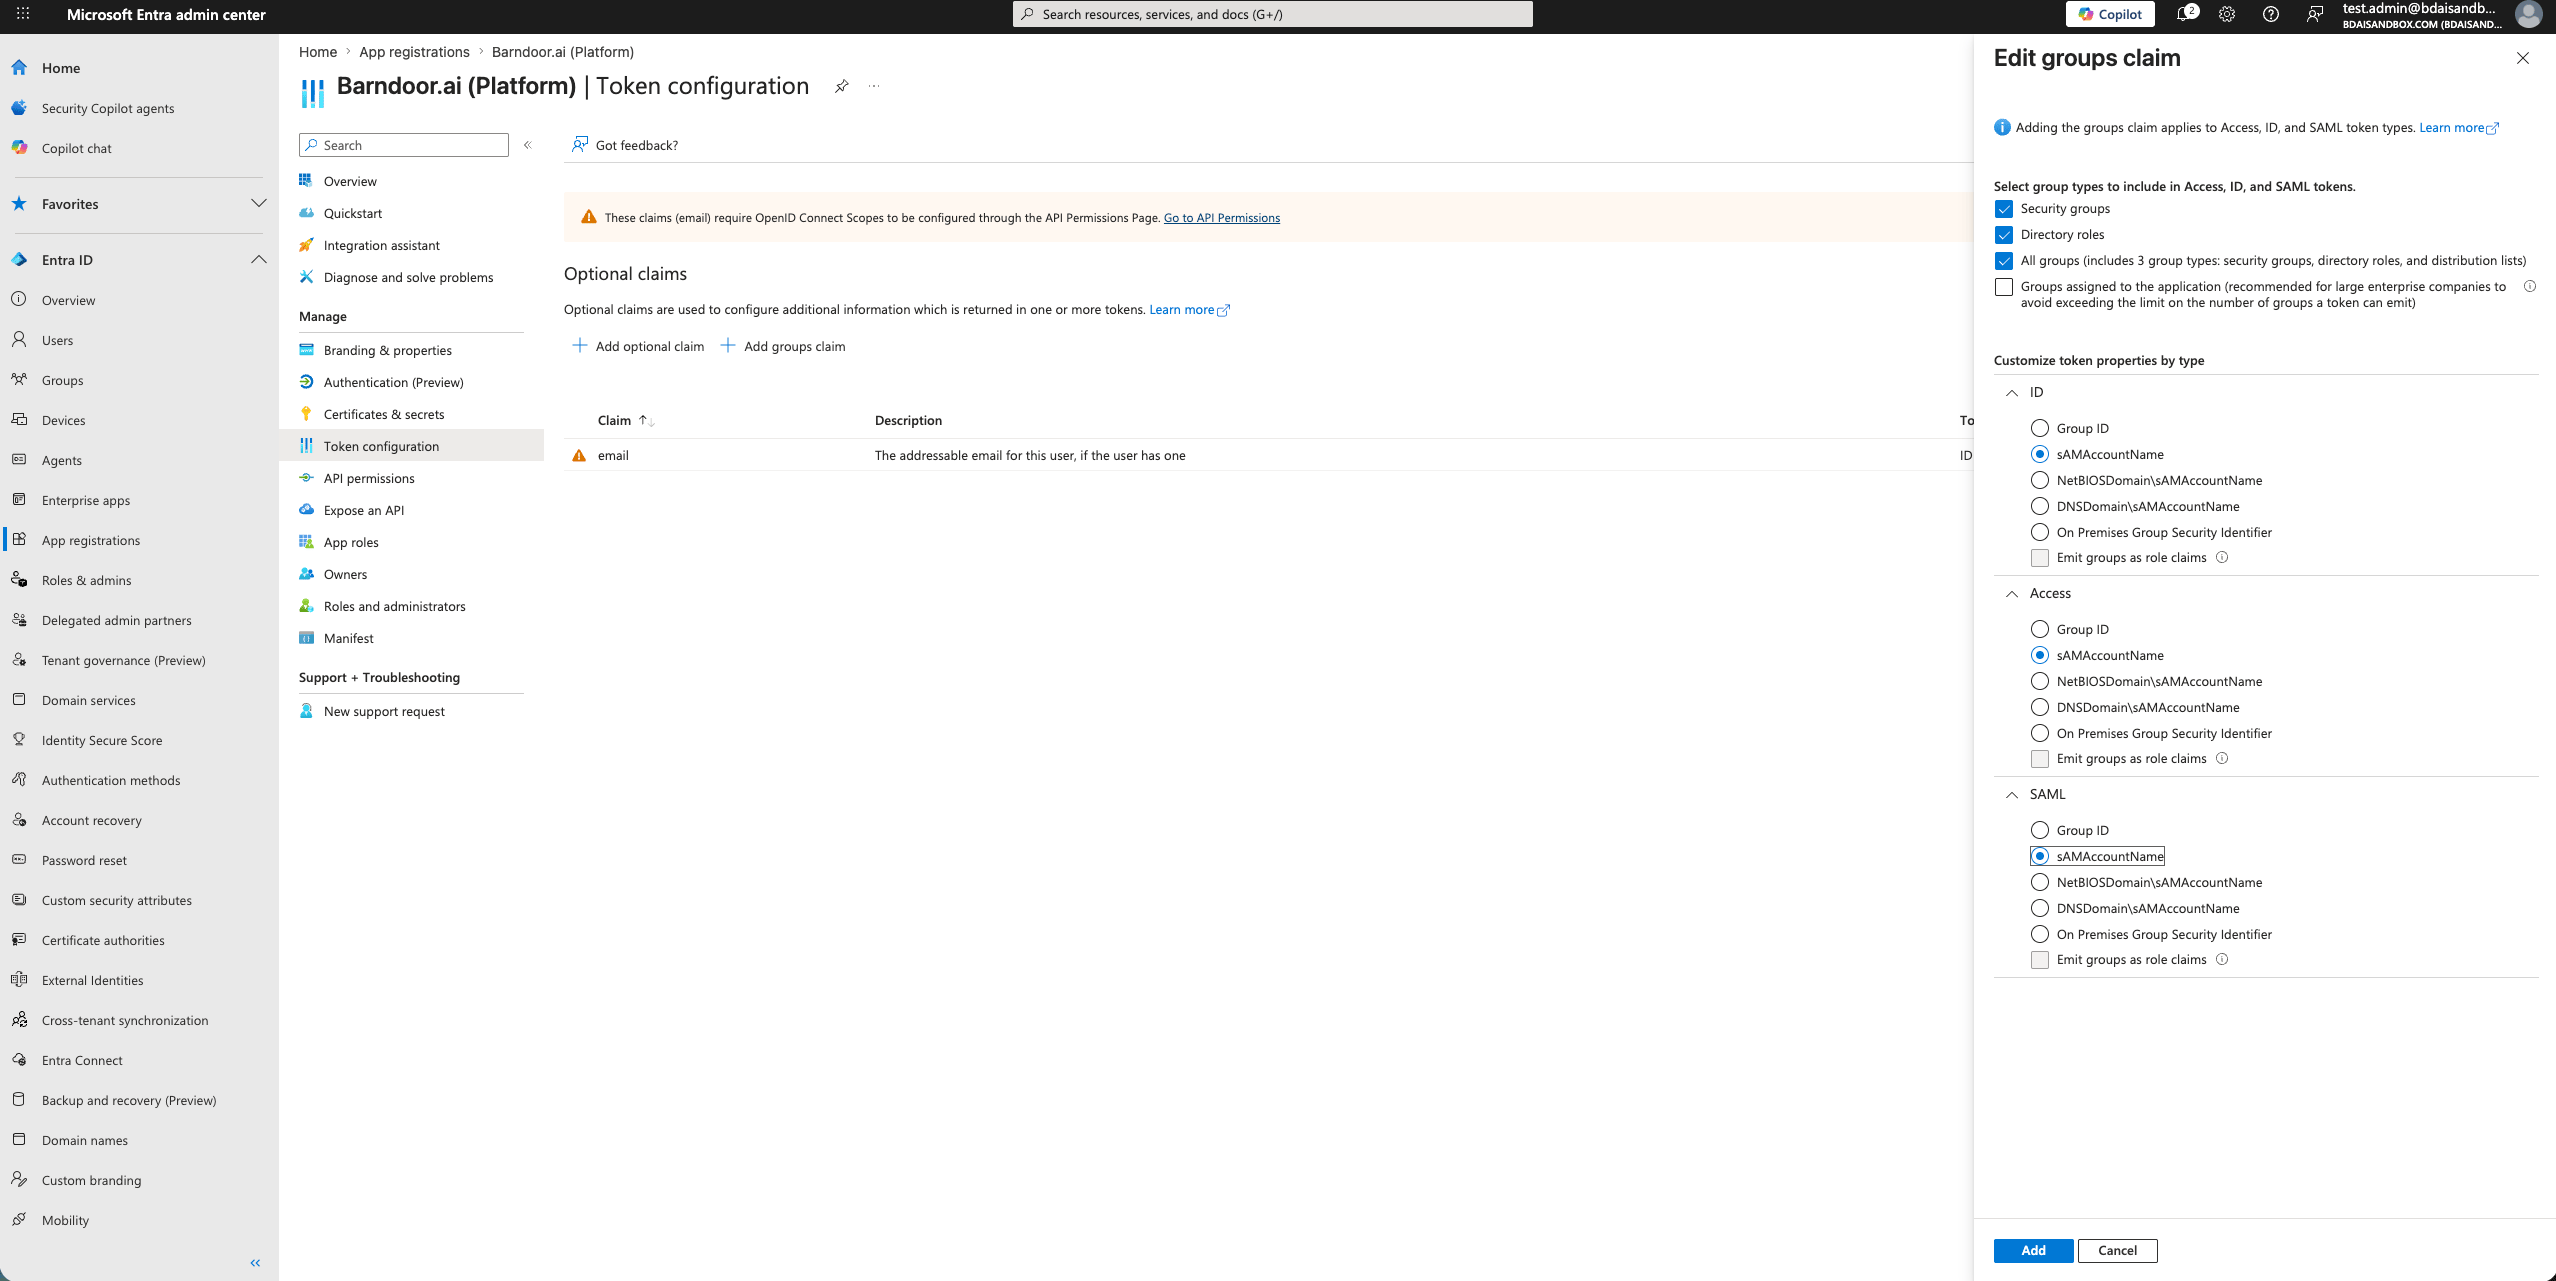
Task: Open Entra Connect in the sidebar
Action: [x=82, y=1060]
